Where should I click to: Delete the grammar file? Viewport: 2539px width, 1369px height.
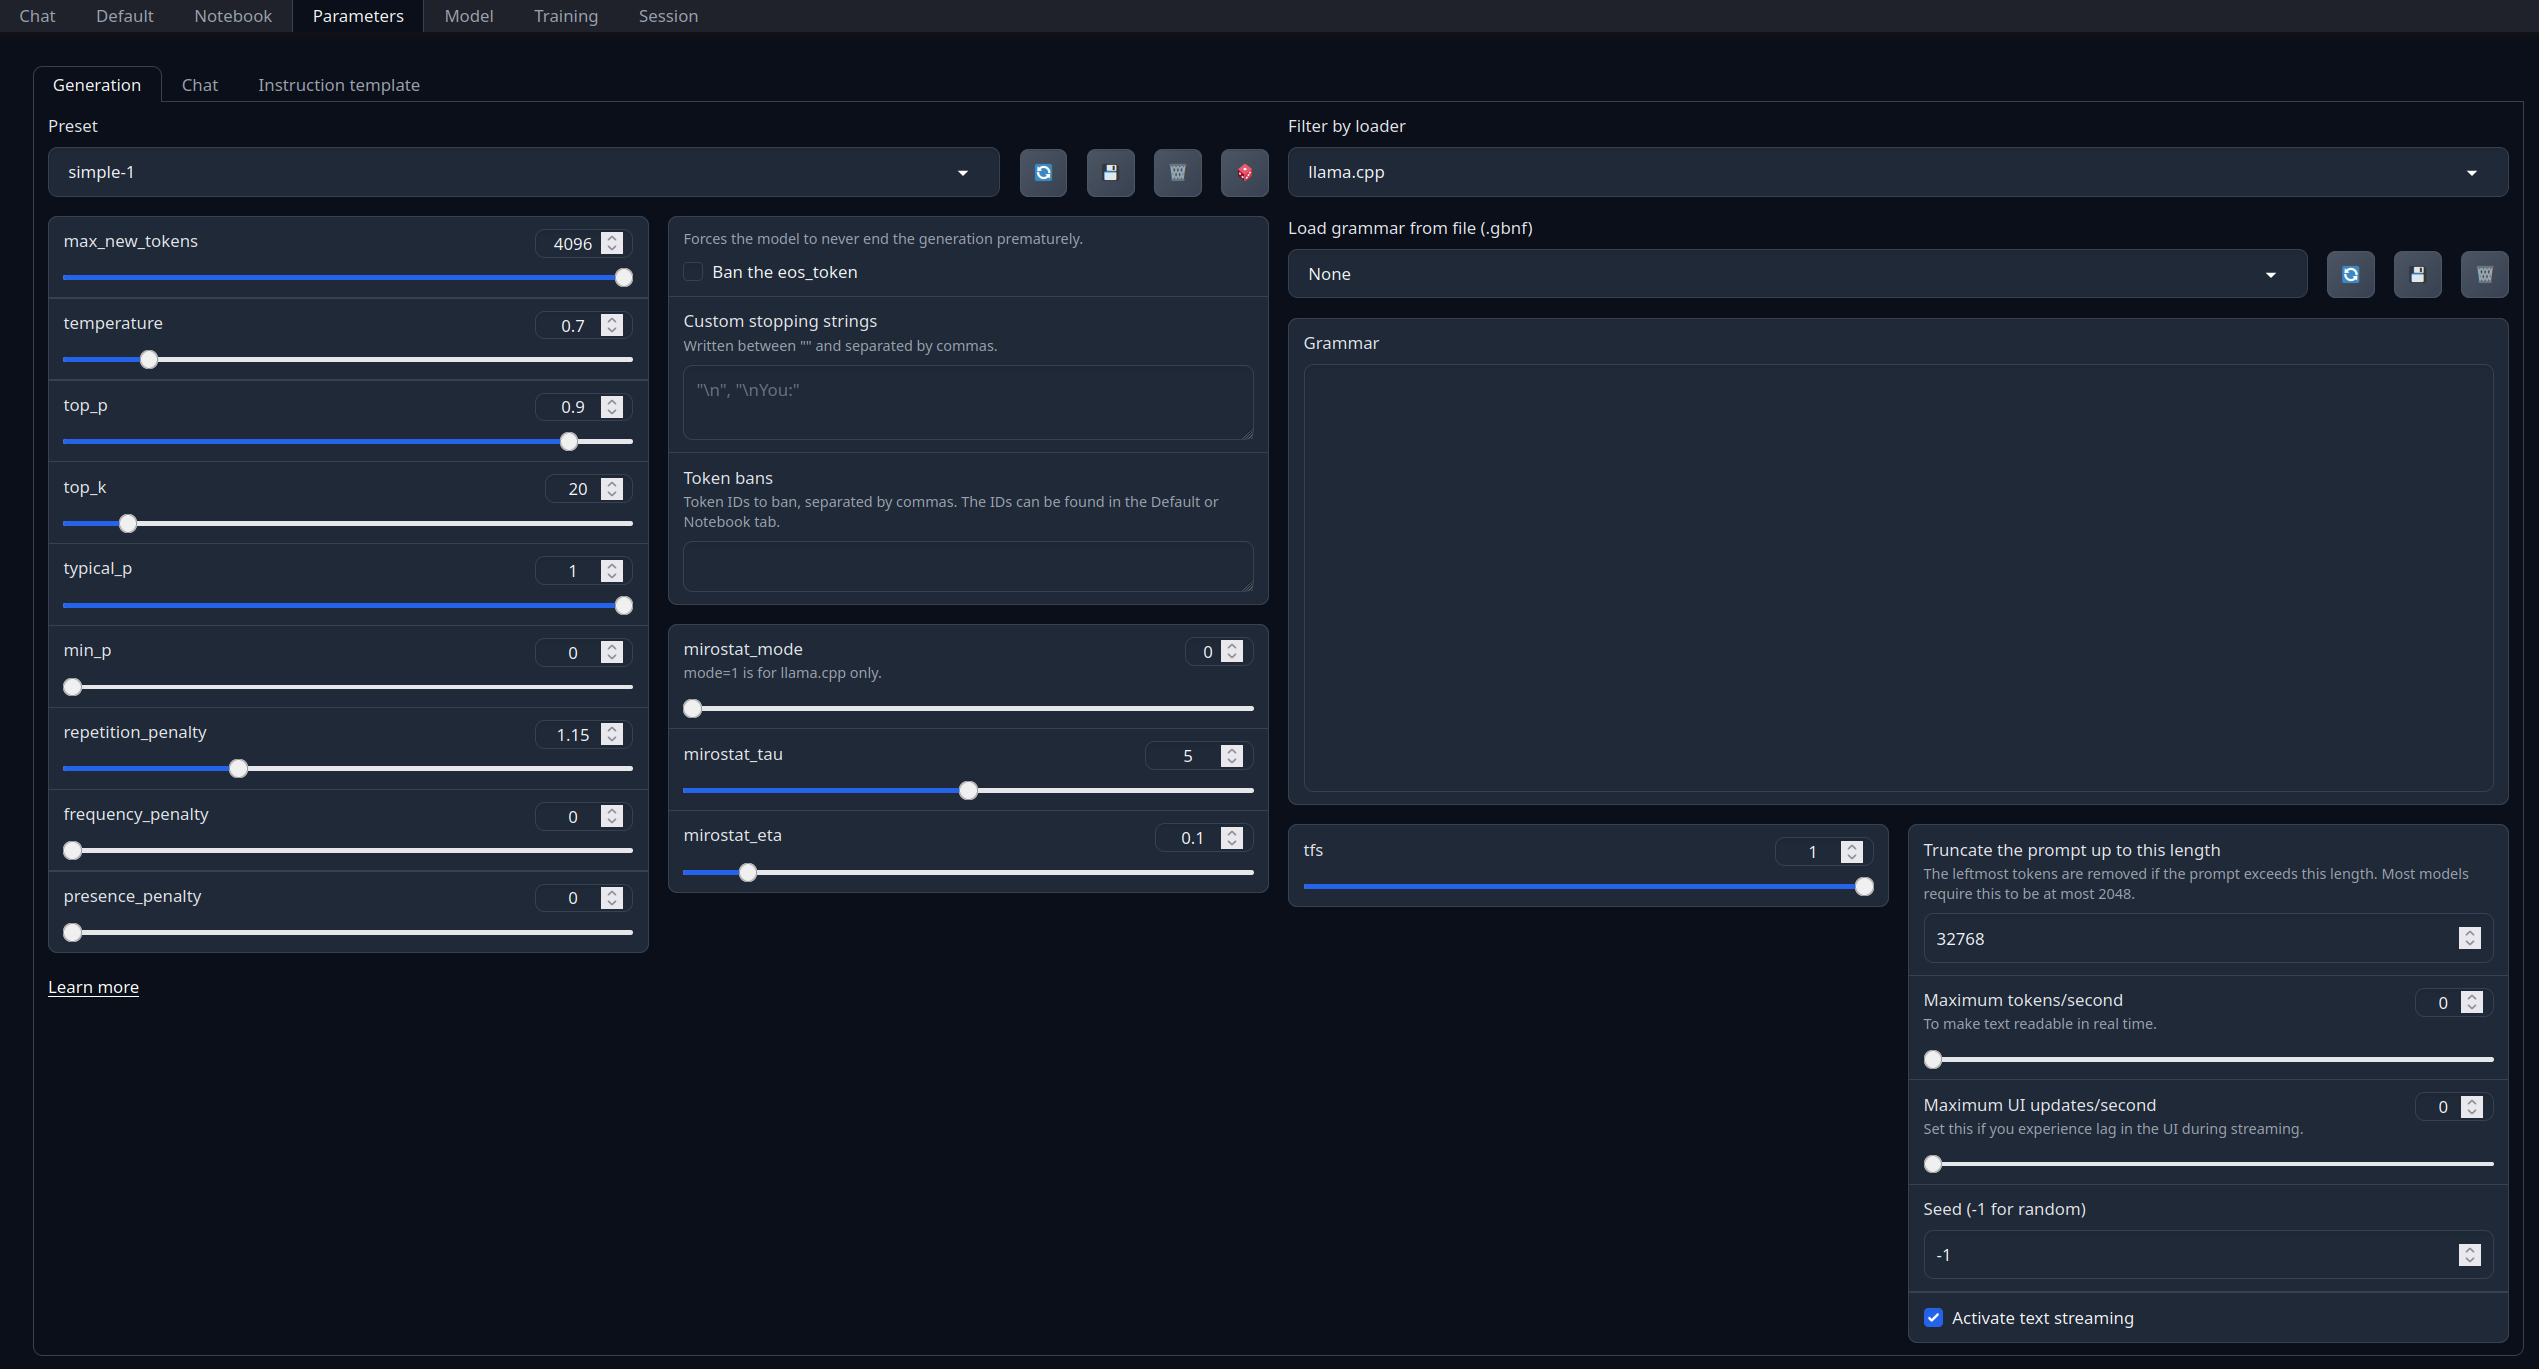[2484, 275]
